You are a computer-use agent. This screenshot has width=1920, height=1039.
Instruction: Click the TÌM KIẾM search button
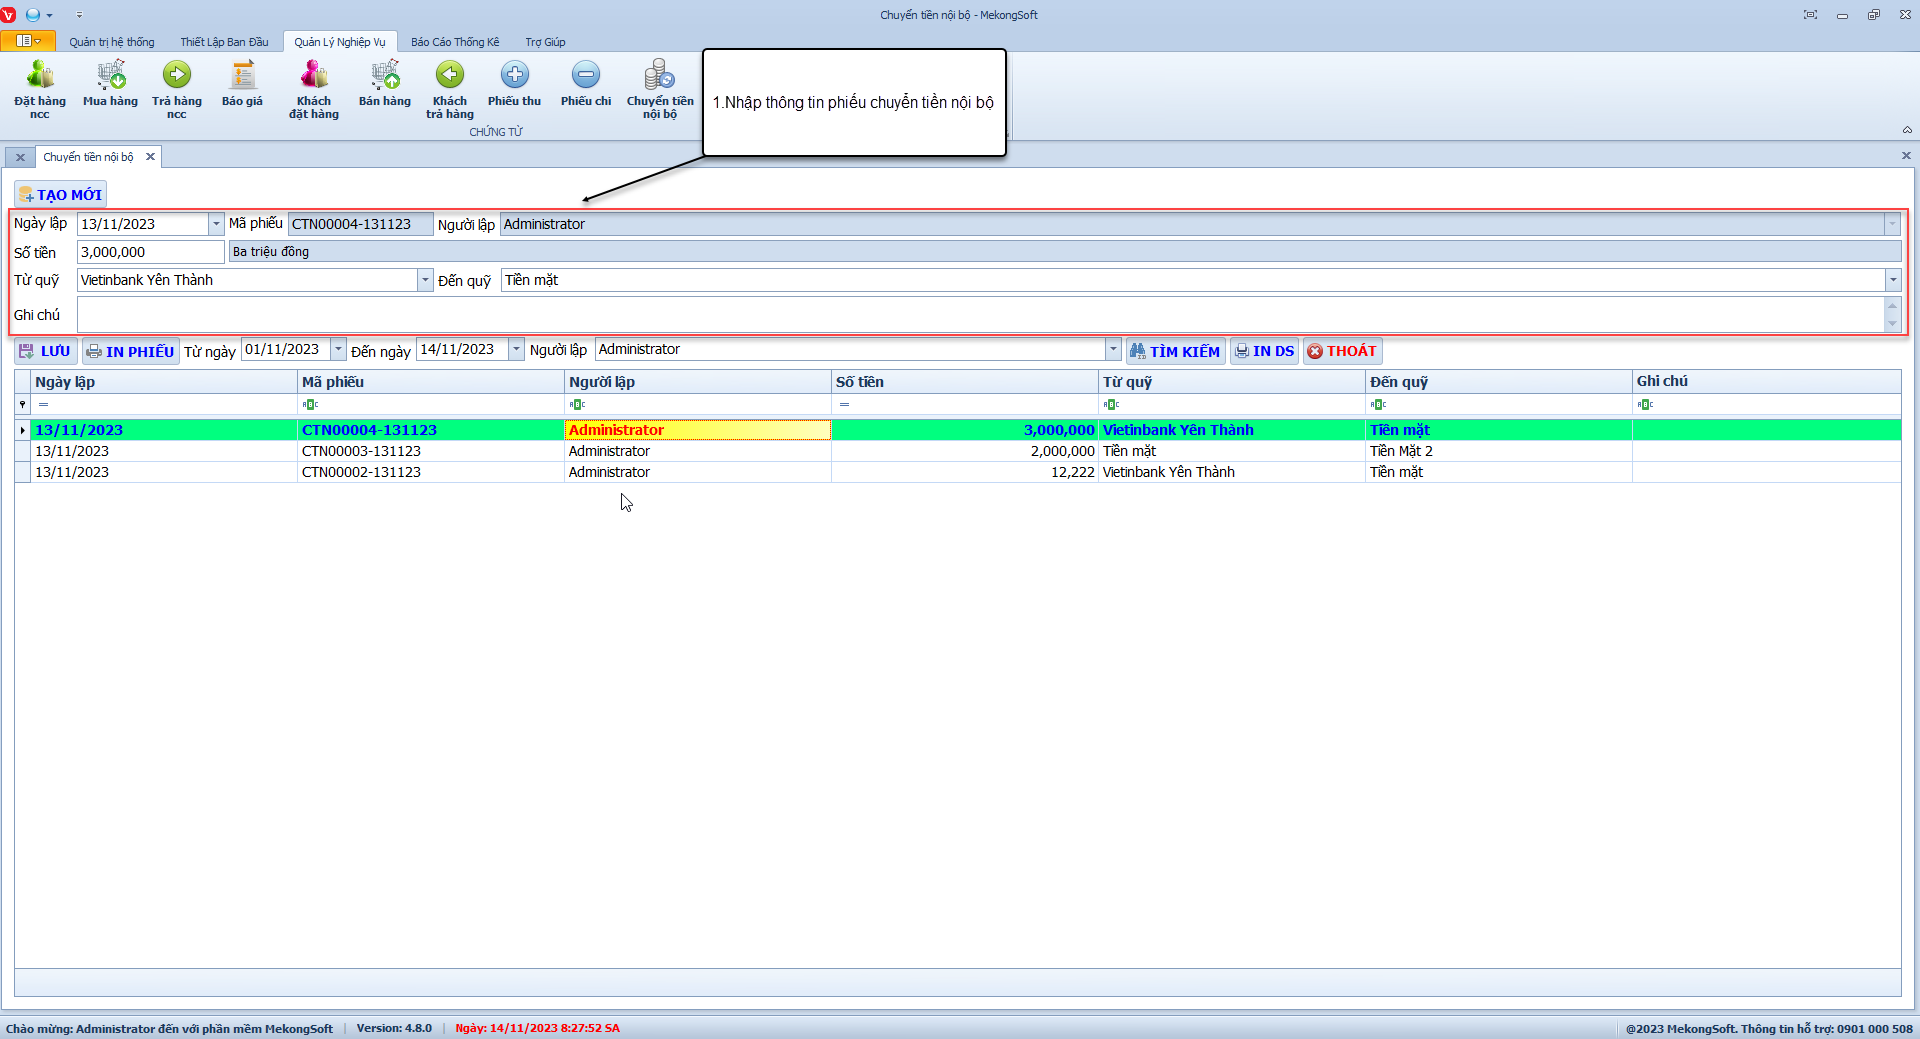[1175, 351]
